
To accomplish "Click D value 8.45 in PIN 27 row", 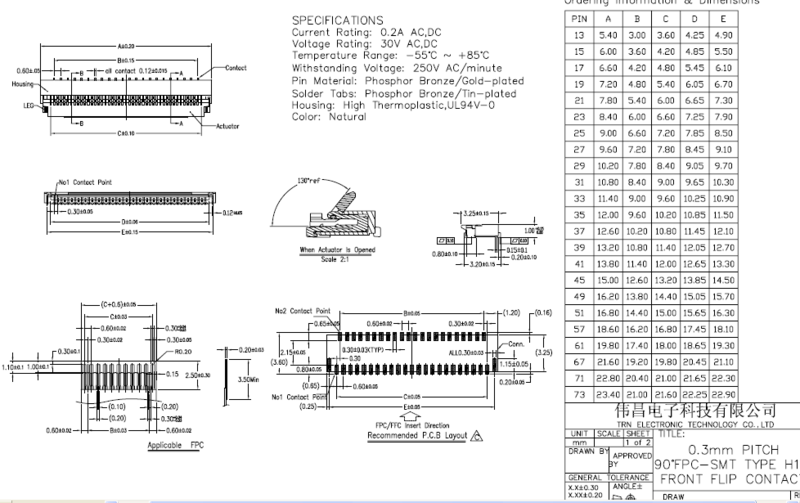I will coord(694,149).
